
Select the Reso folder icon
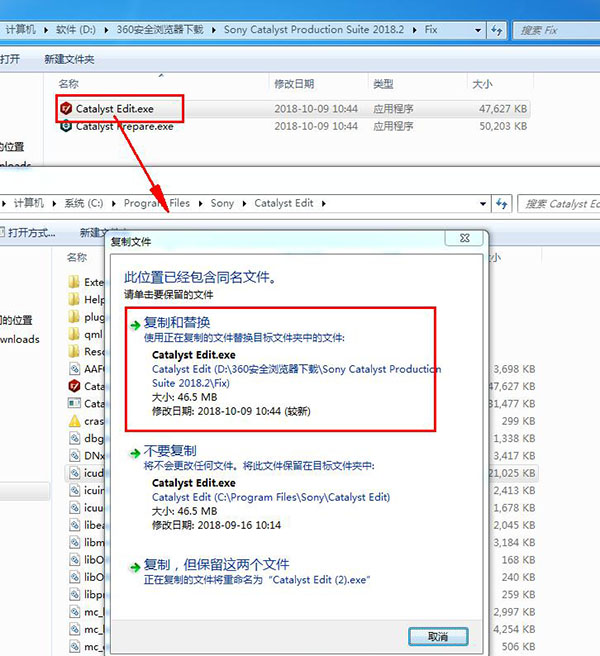point(74,351)
